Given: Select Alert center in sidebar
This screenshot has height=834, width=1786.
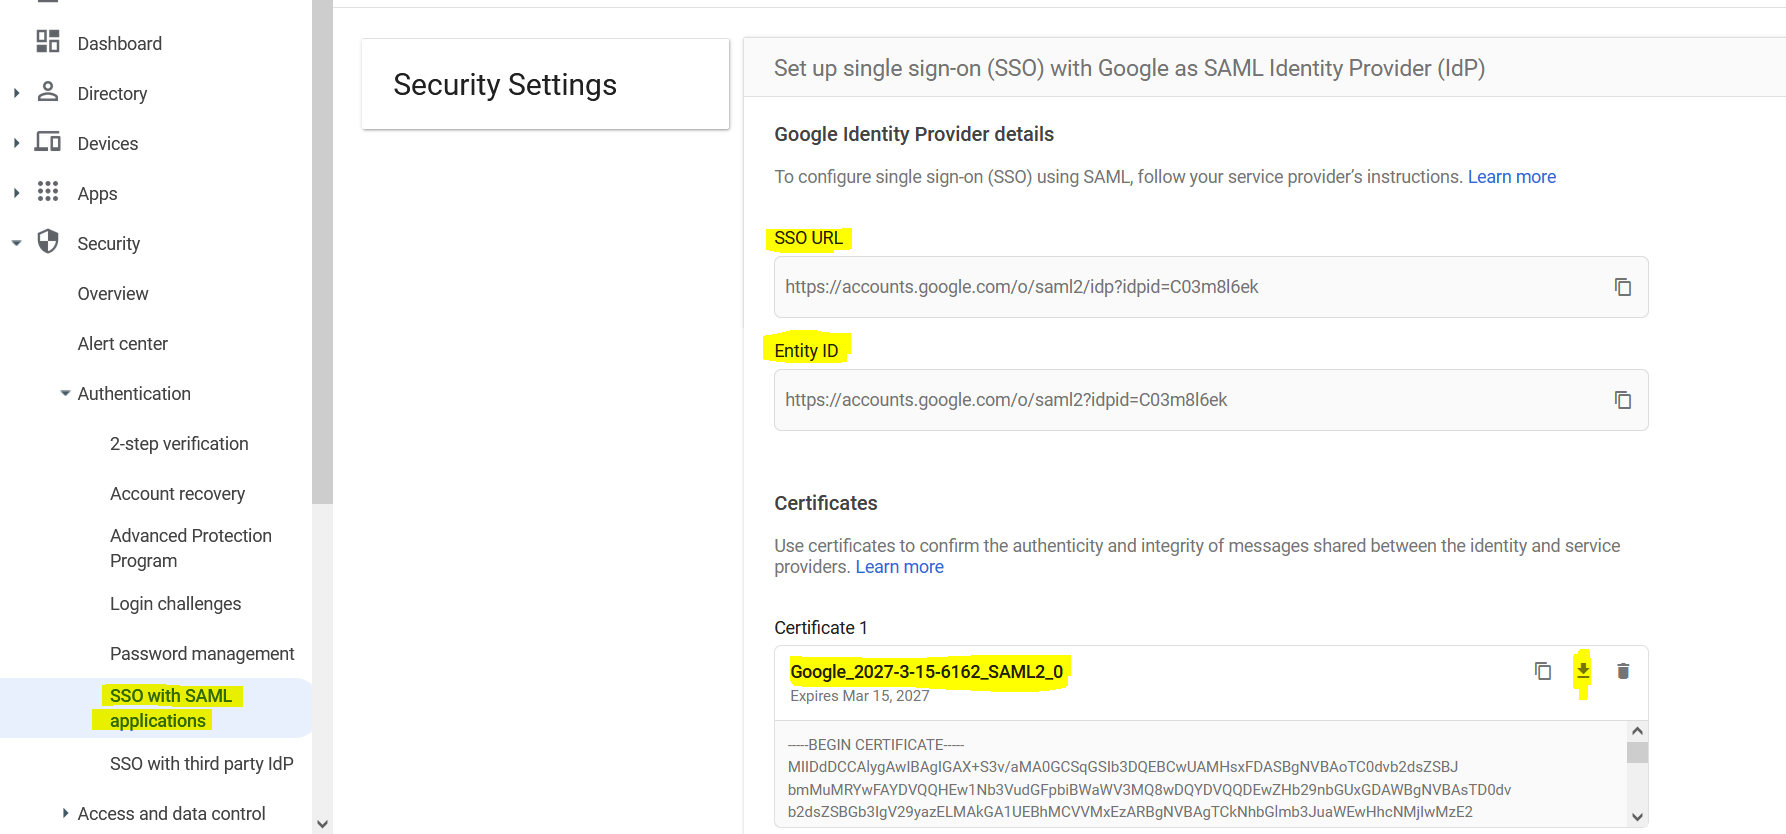Looking at the screenshot, I should [x=123, y=344].
